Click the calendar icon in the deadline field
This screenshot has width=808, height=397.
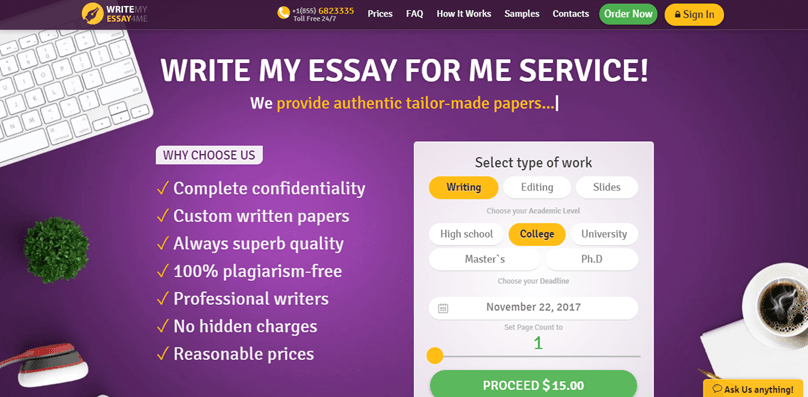(x=443, y=308)
